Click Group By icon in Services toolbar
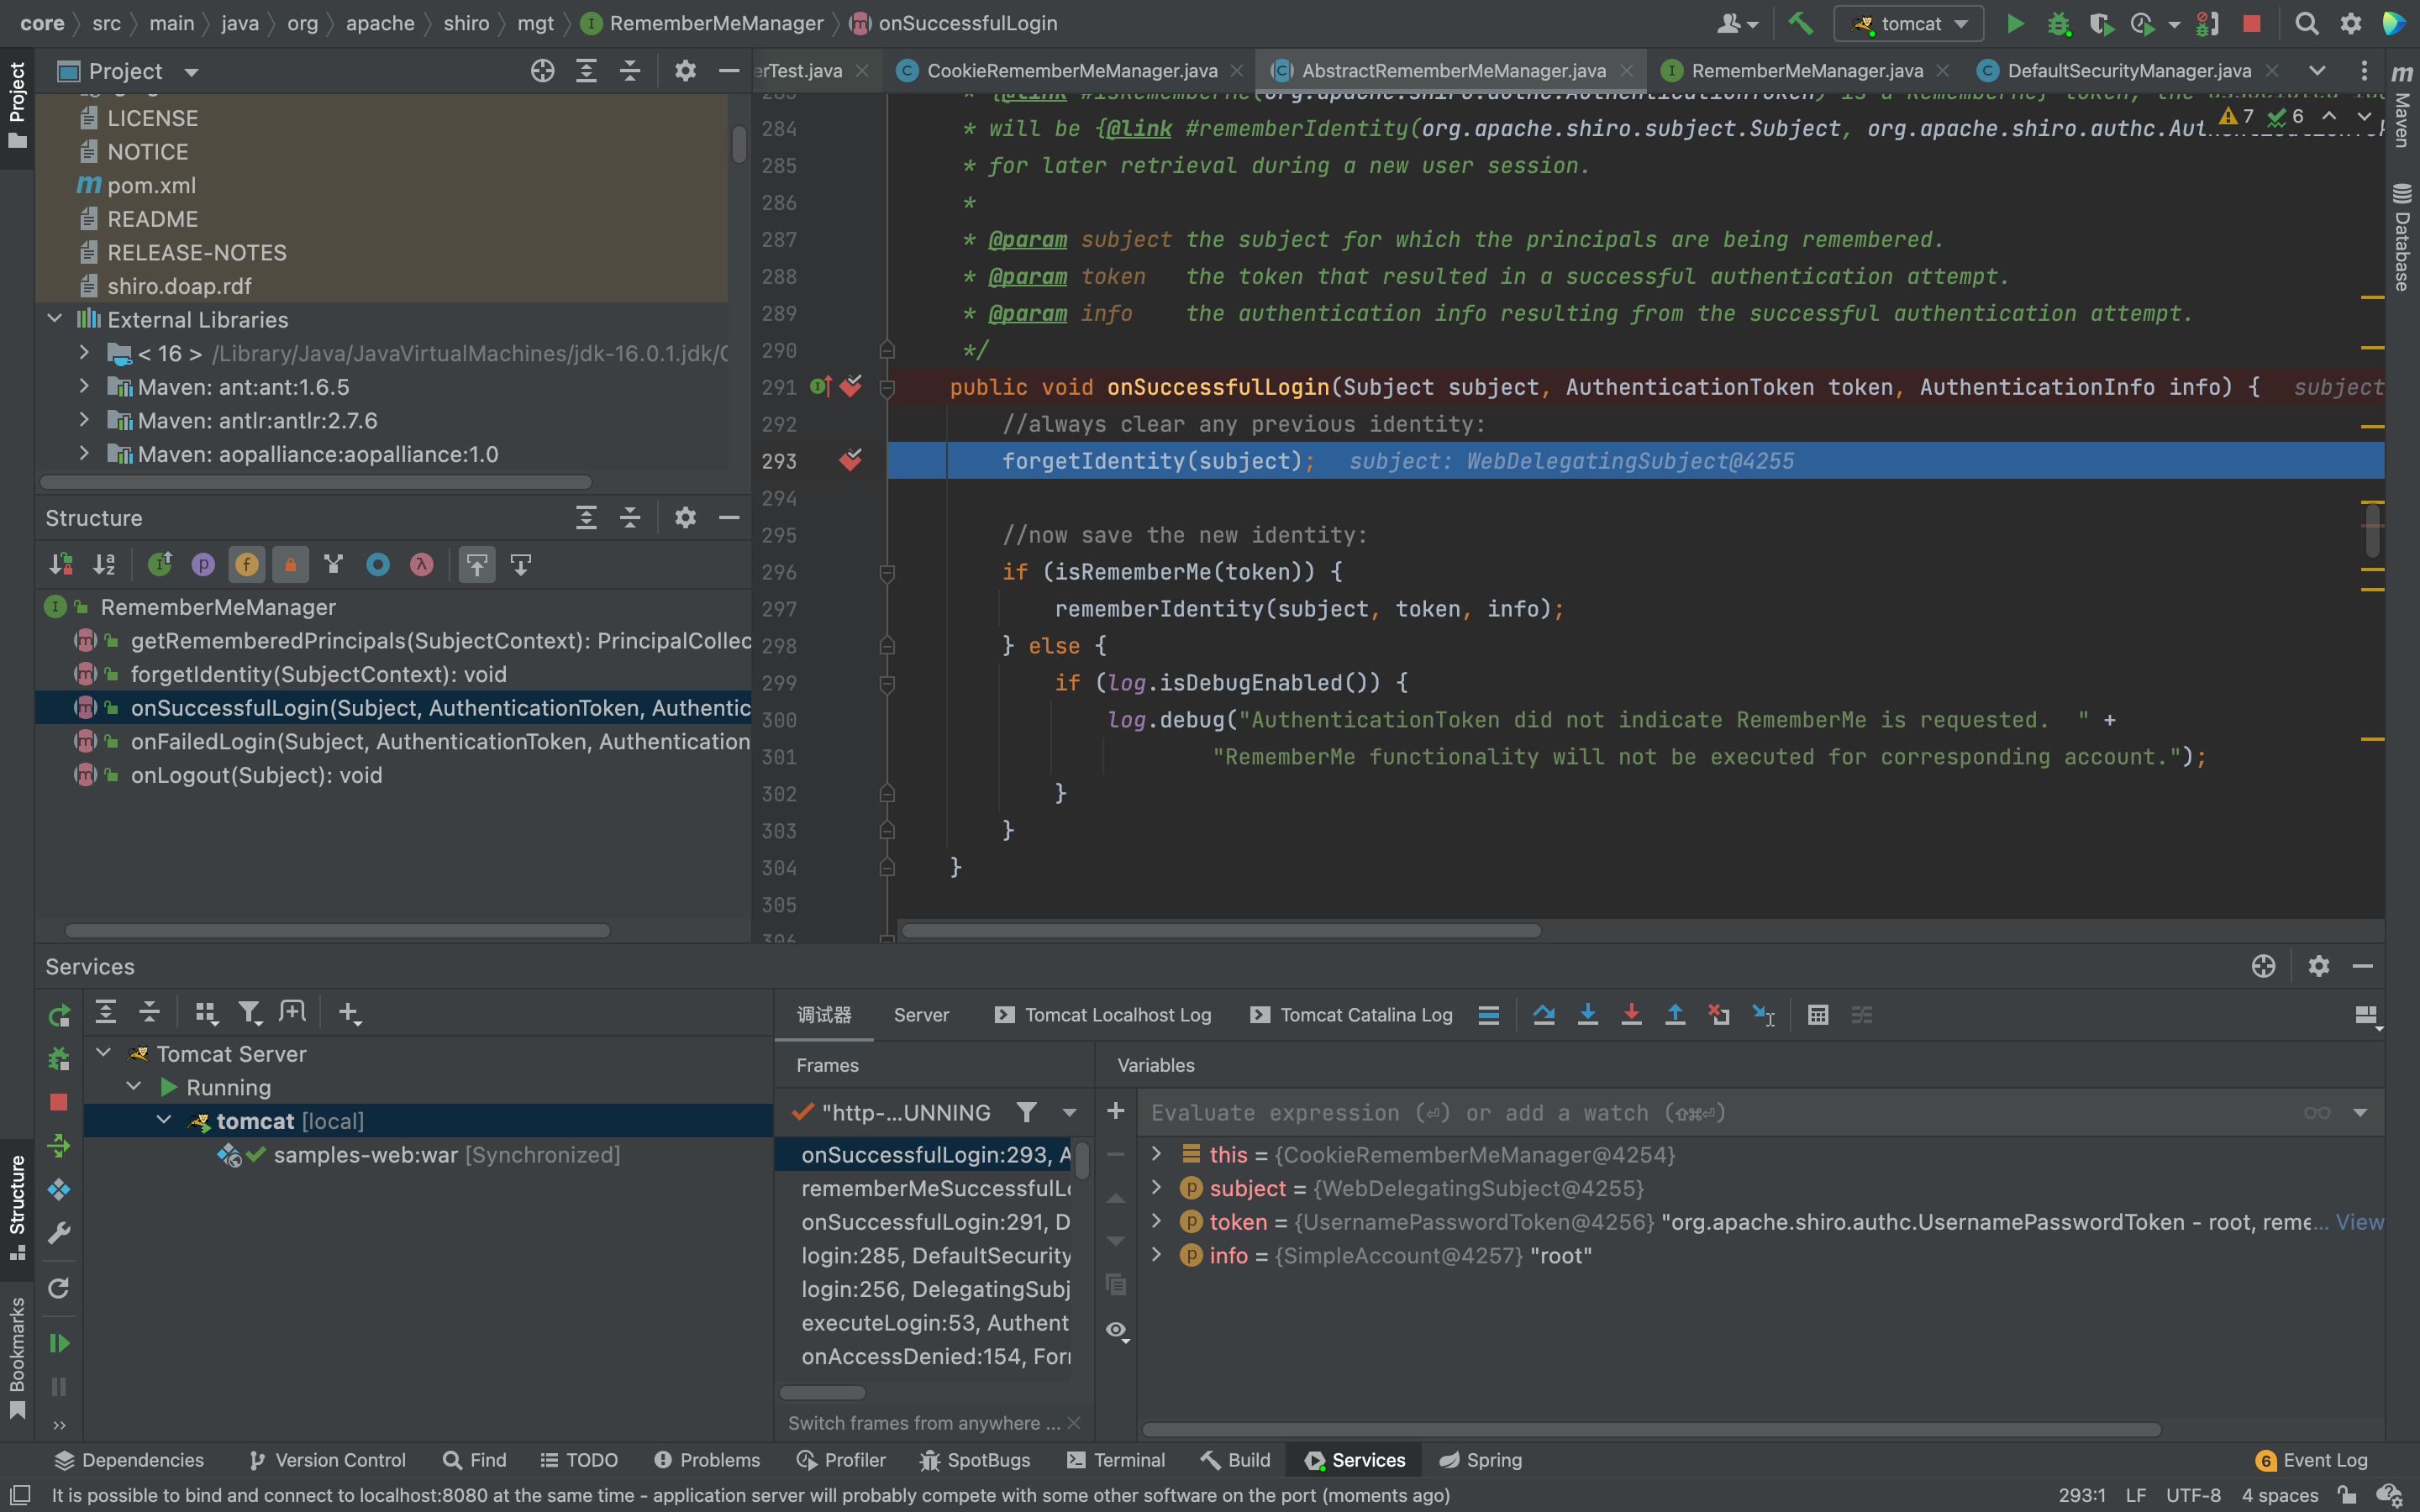The image size is (2420, 1512). [205, 1013]
